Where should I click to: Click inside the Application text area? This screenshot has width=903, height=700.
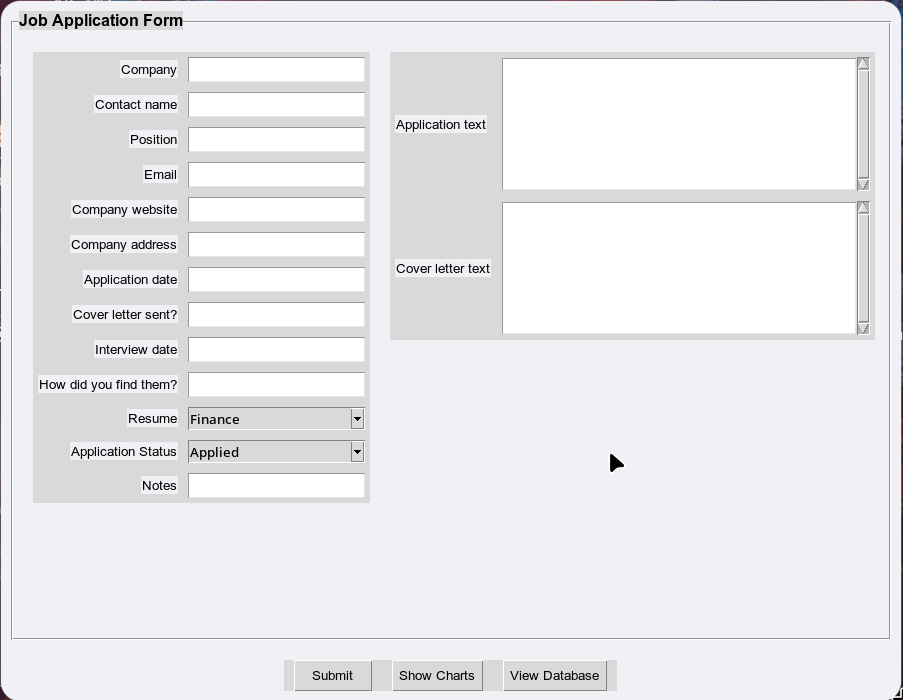679,124
